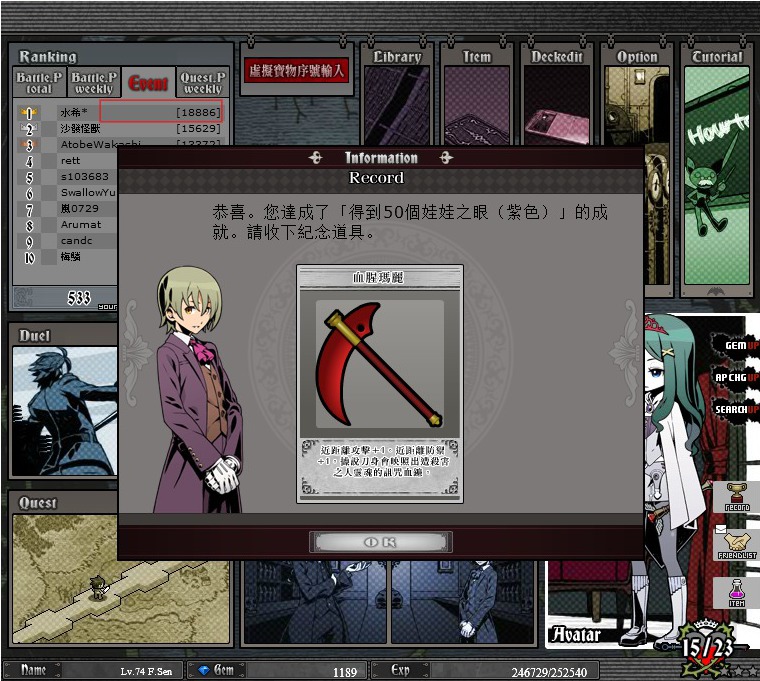
Task: Click the OK button in Information dialog
Action: click(x=380, y=542)
